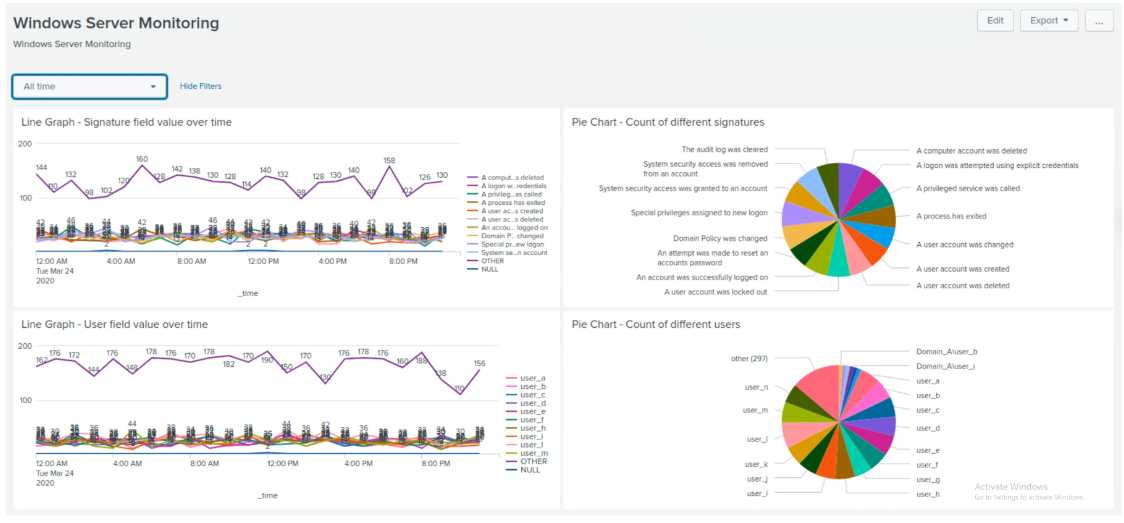The width and height of the screenshot is (1124, 523).
Task: Expand the Export dropdown menu
Action: pyautogui.click(x=1049, y=21)
